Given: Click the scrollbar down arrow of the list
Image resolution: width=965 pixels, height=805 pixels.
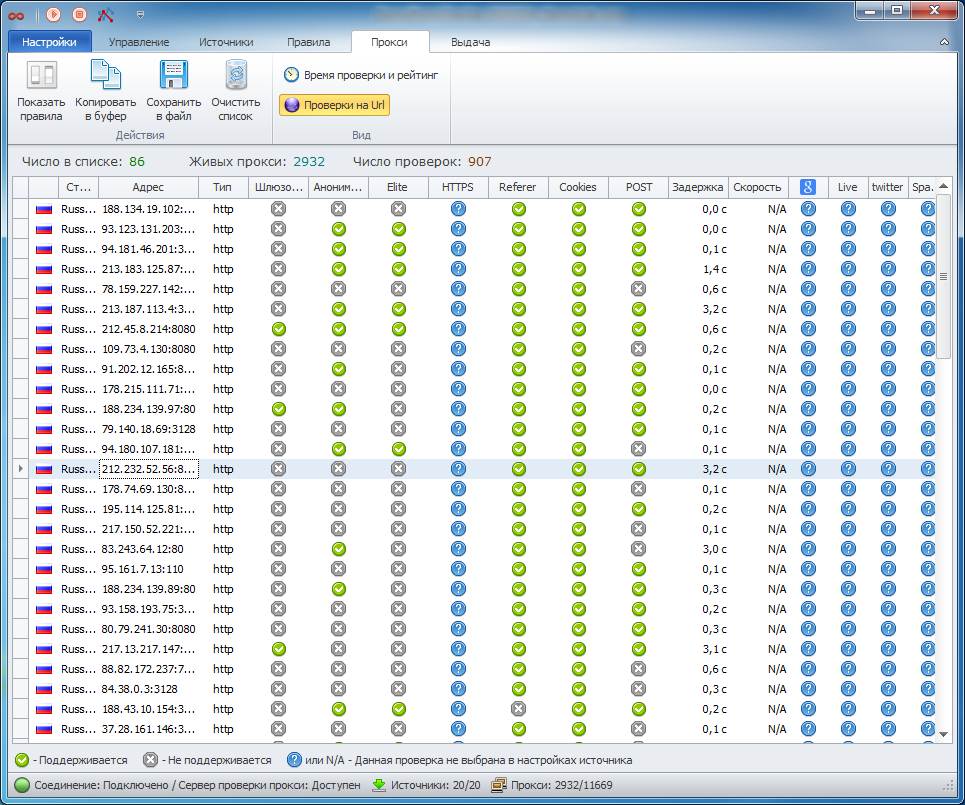Looking at the screenshot, I should coord(943,734).
